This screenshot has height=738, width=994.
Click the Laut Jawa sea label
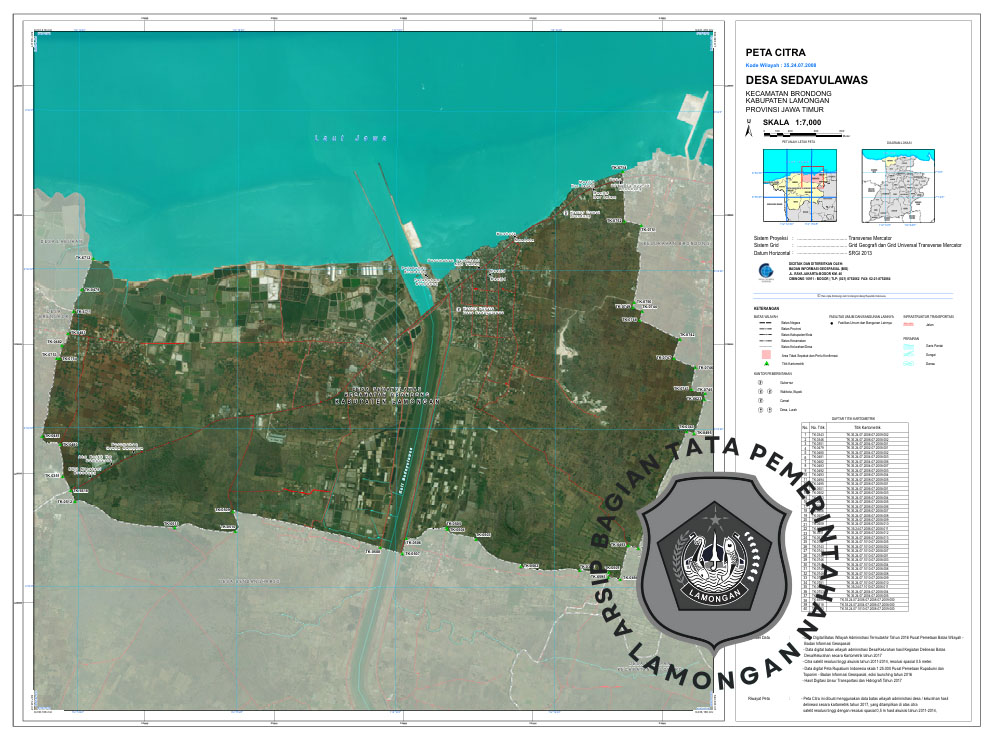[x=336, y=138]
